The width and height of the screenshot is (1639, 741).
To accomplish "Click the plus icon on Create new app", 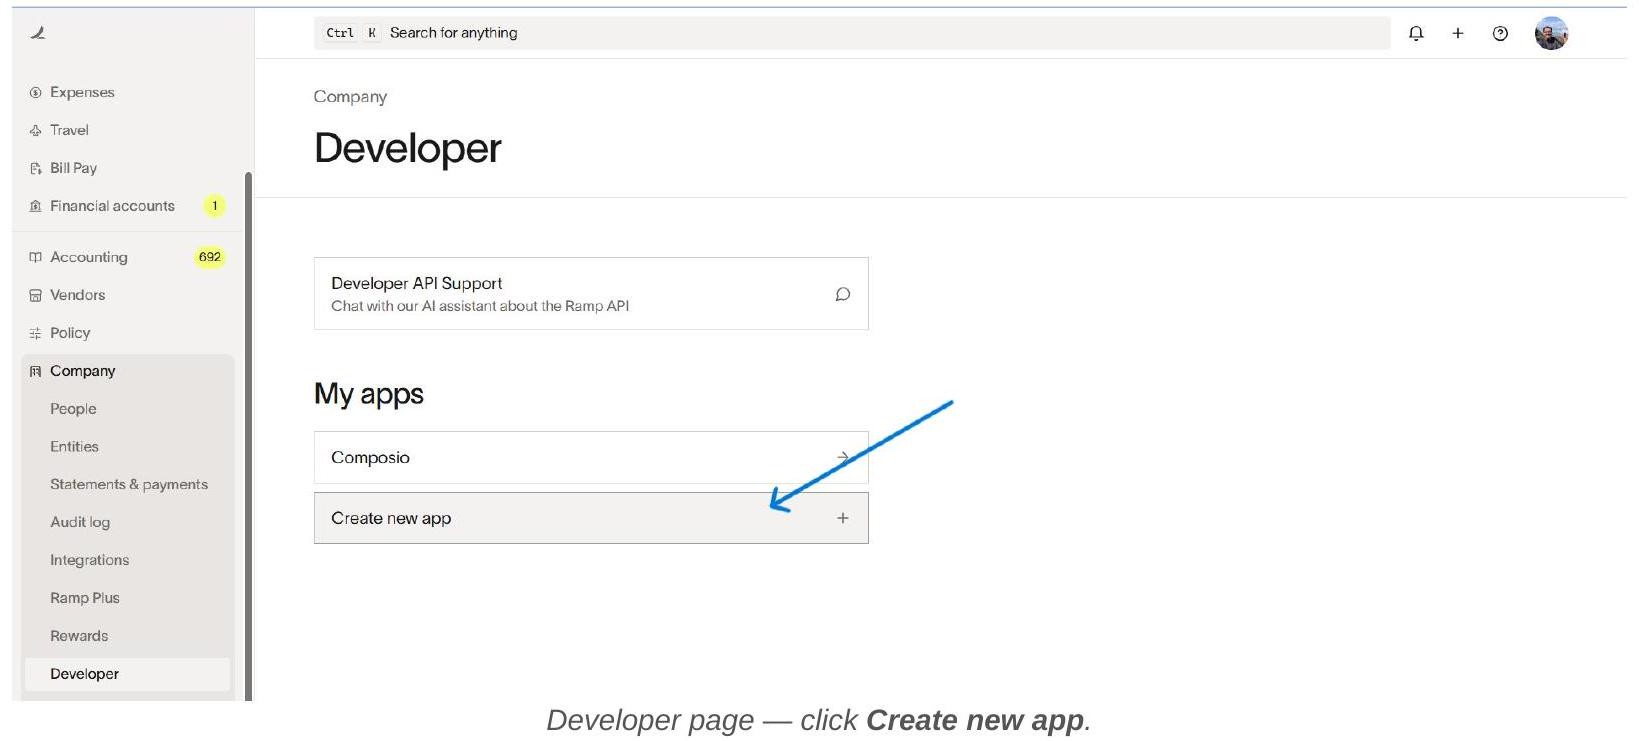I will click(x=843, y=518).
